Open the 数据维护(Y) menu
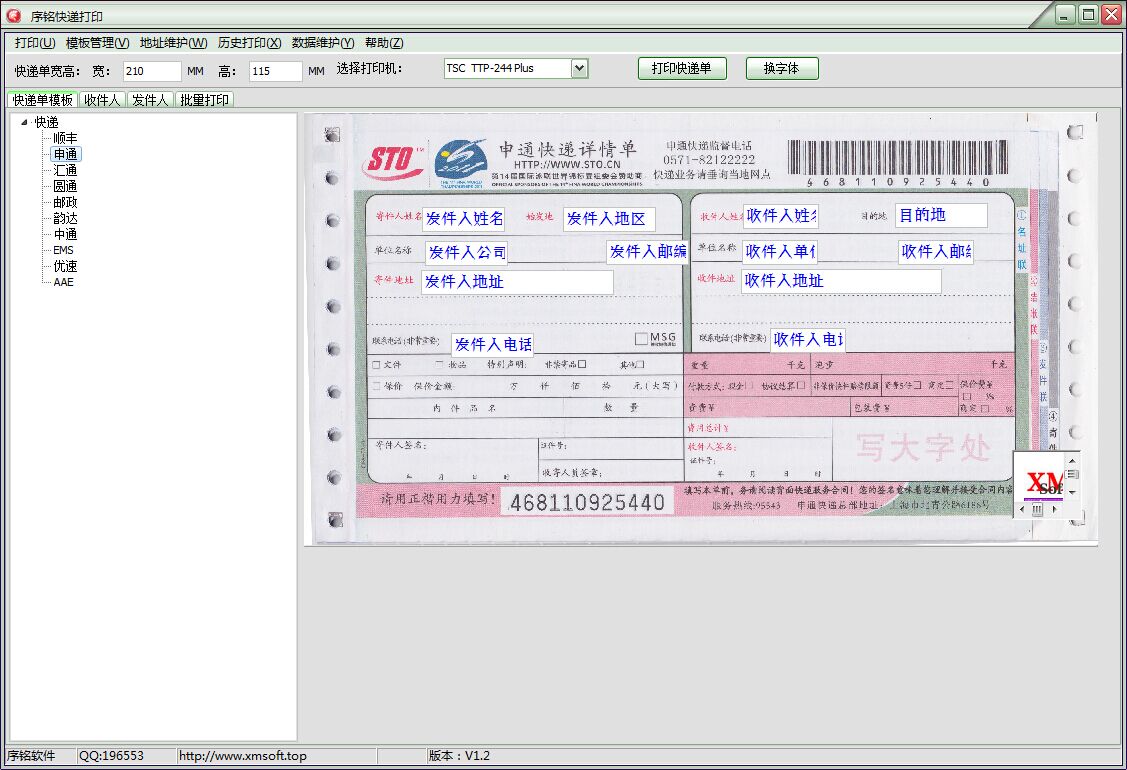Image resolution: width=1127 pixels, height=770 pixels. tap(323, 43)
